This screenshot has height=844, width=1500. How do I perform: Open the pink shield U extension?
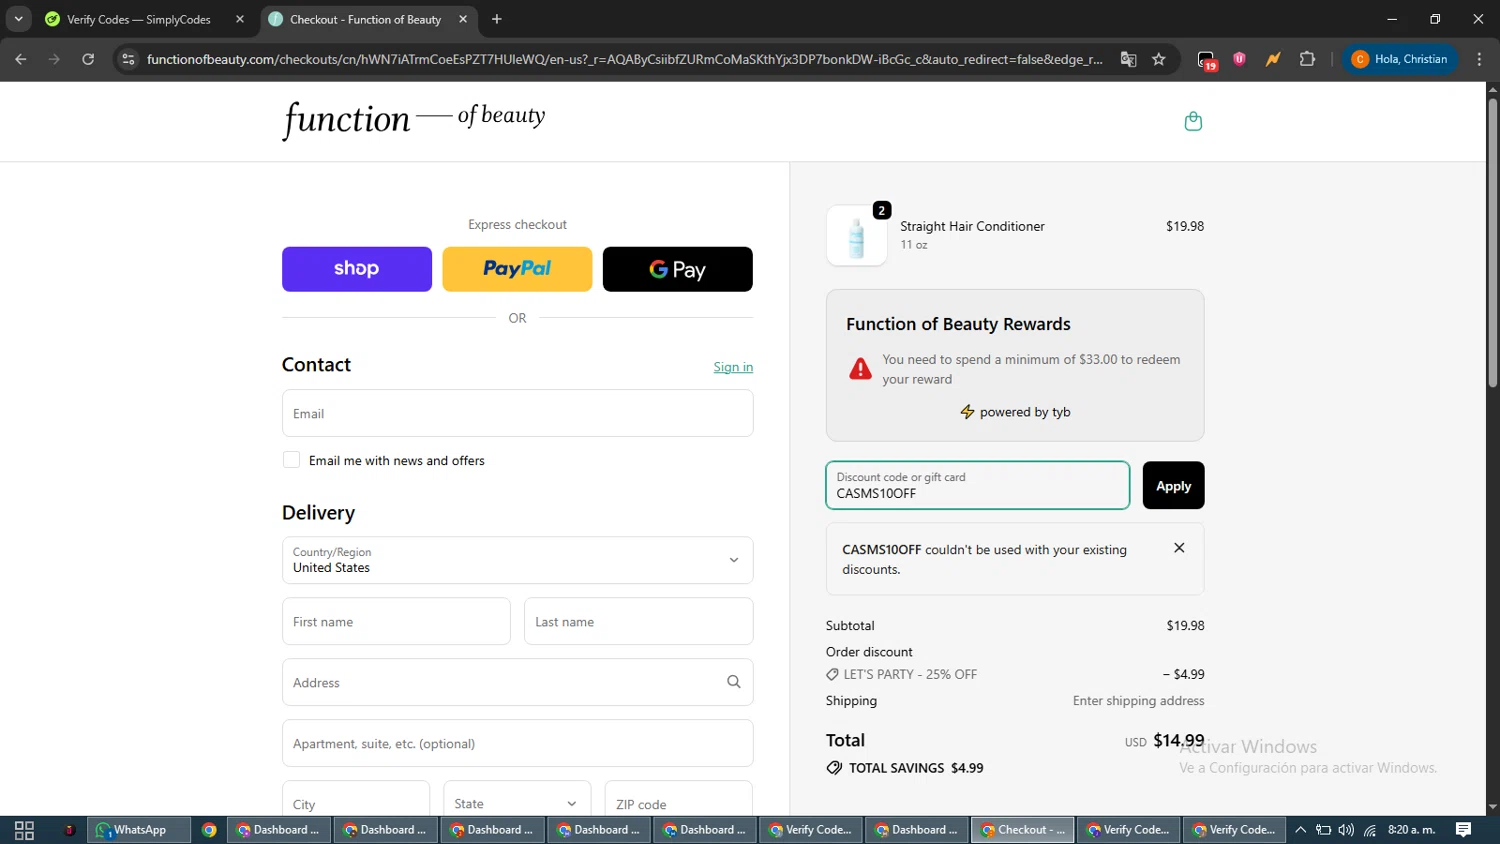tap(1239, 59)
